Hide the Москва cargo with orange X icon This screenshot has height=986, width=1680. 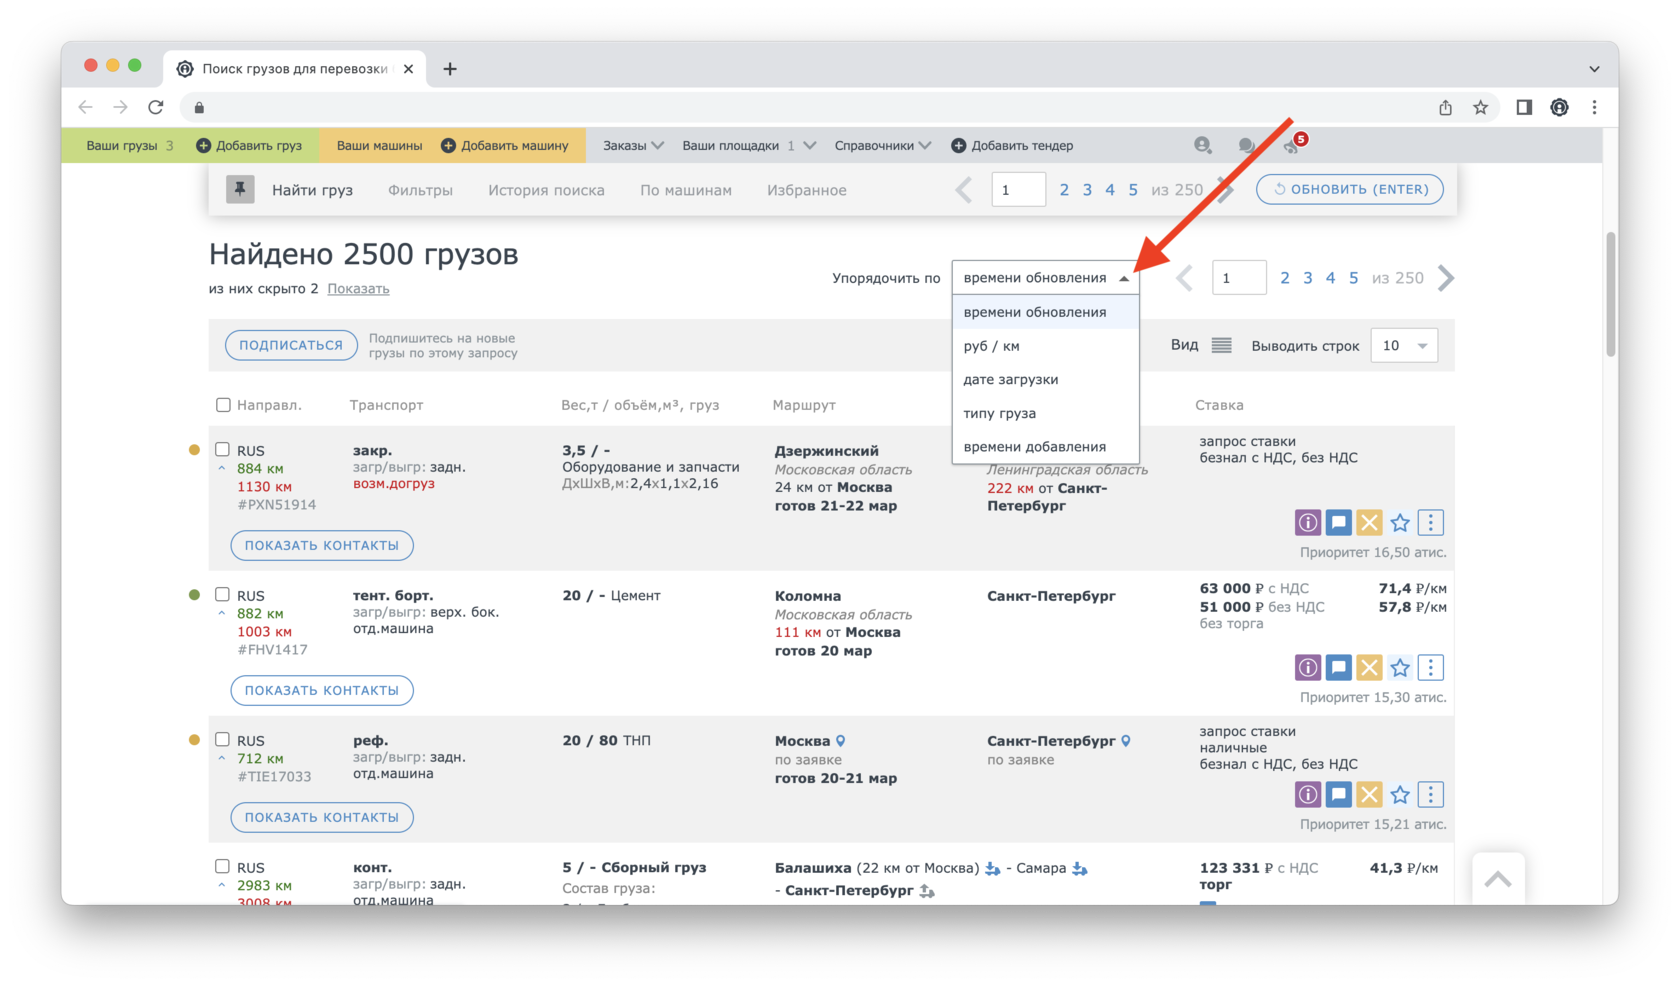click(x=1369, y=794)
